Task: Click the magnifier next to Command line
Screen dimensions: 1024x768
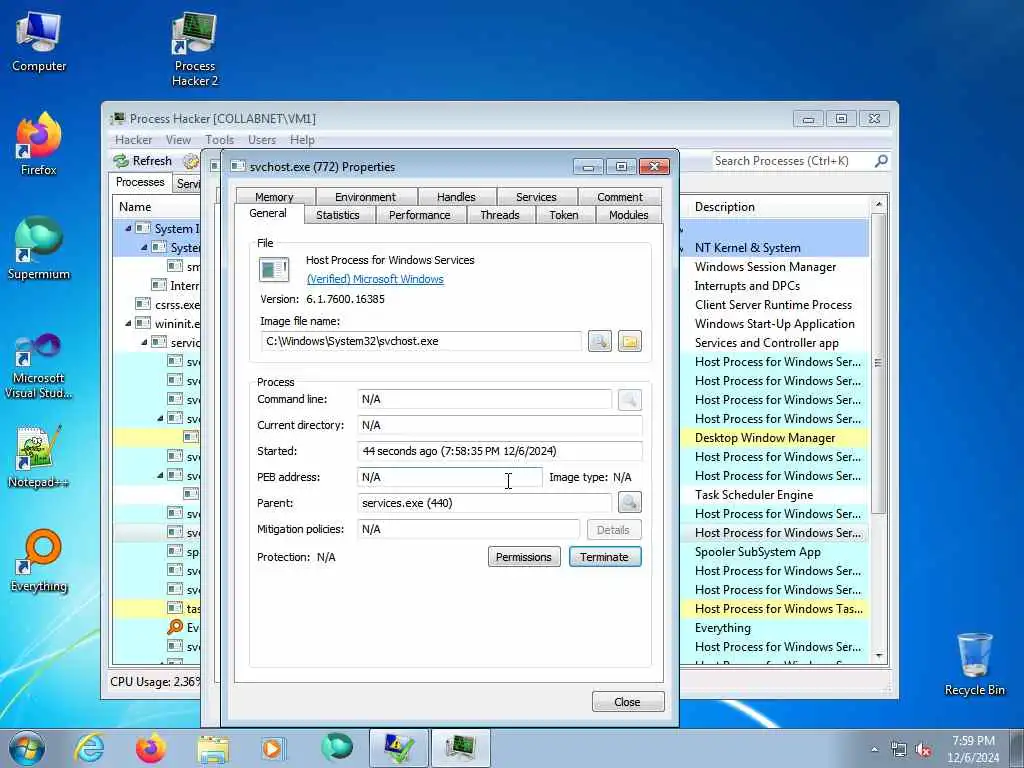Action: tap(630, 400)
